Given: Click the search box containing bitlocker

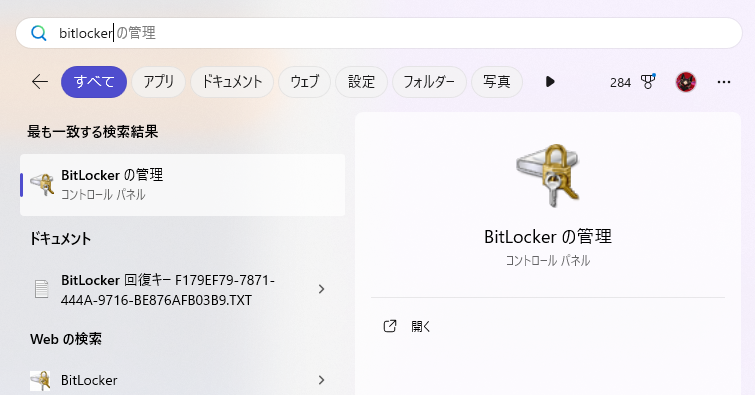Looking at the screenshot, I should click(378, 33).
